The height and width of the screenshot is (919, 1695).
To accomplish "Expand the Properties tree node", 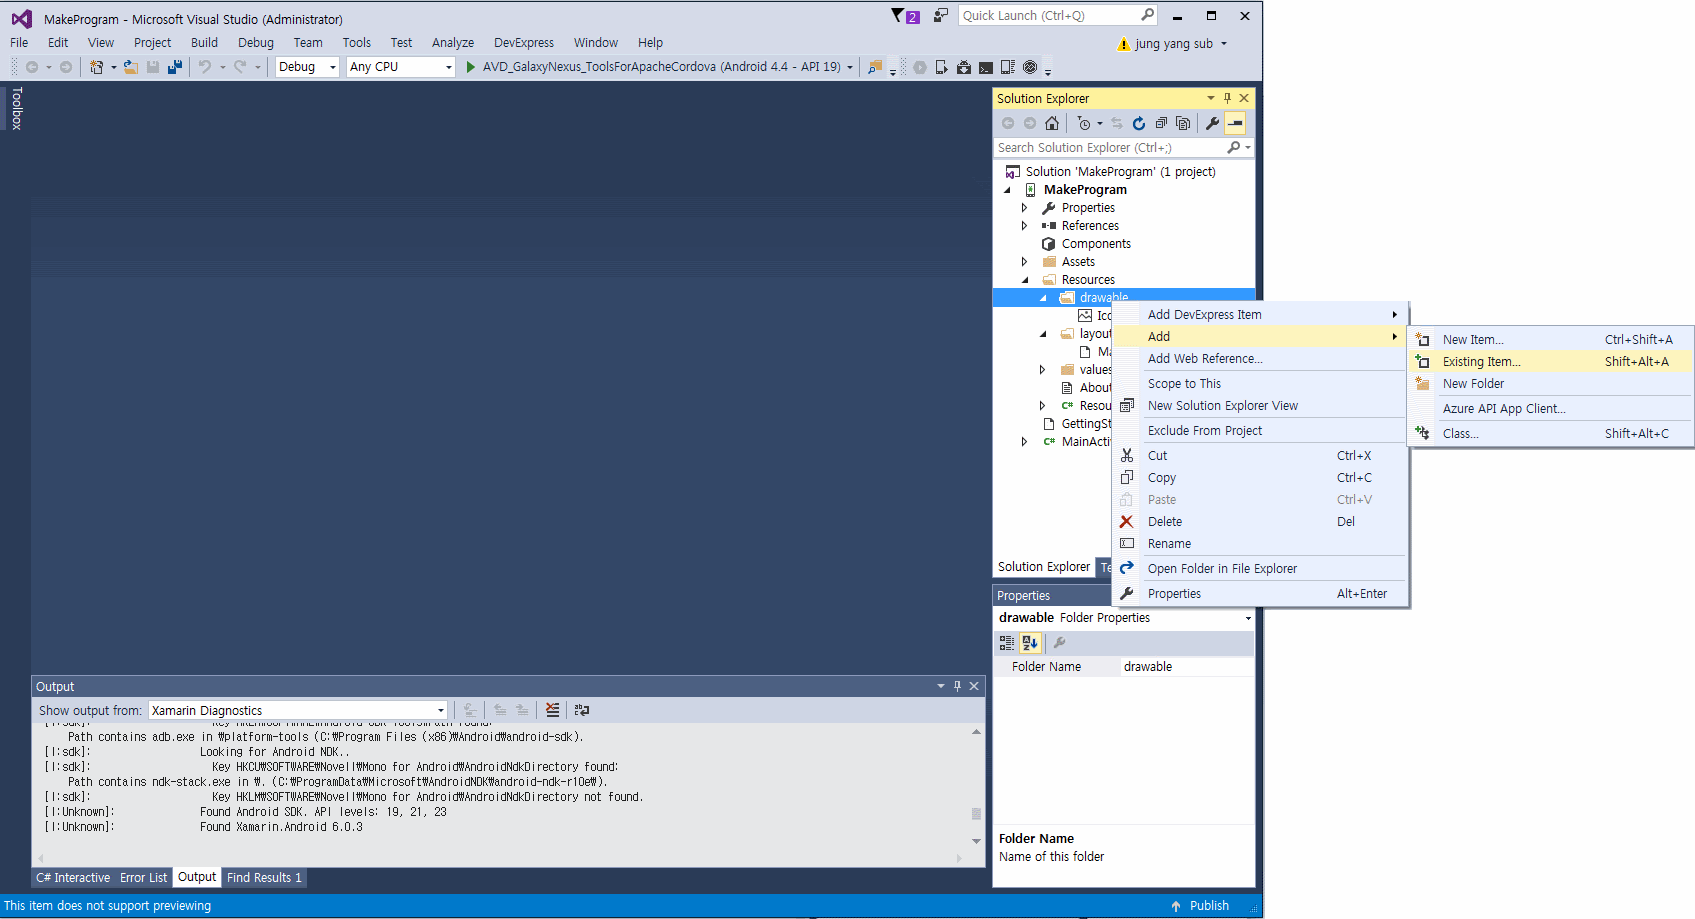I will pyautogui.click(x=1024, y=208).
